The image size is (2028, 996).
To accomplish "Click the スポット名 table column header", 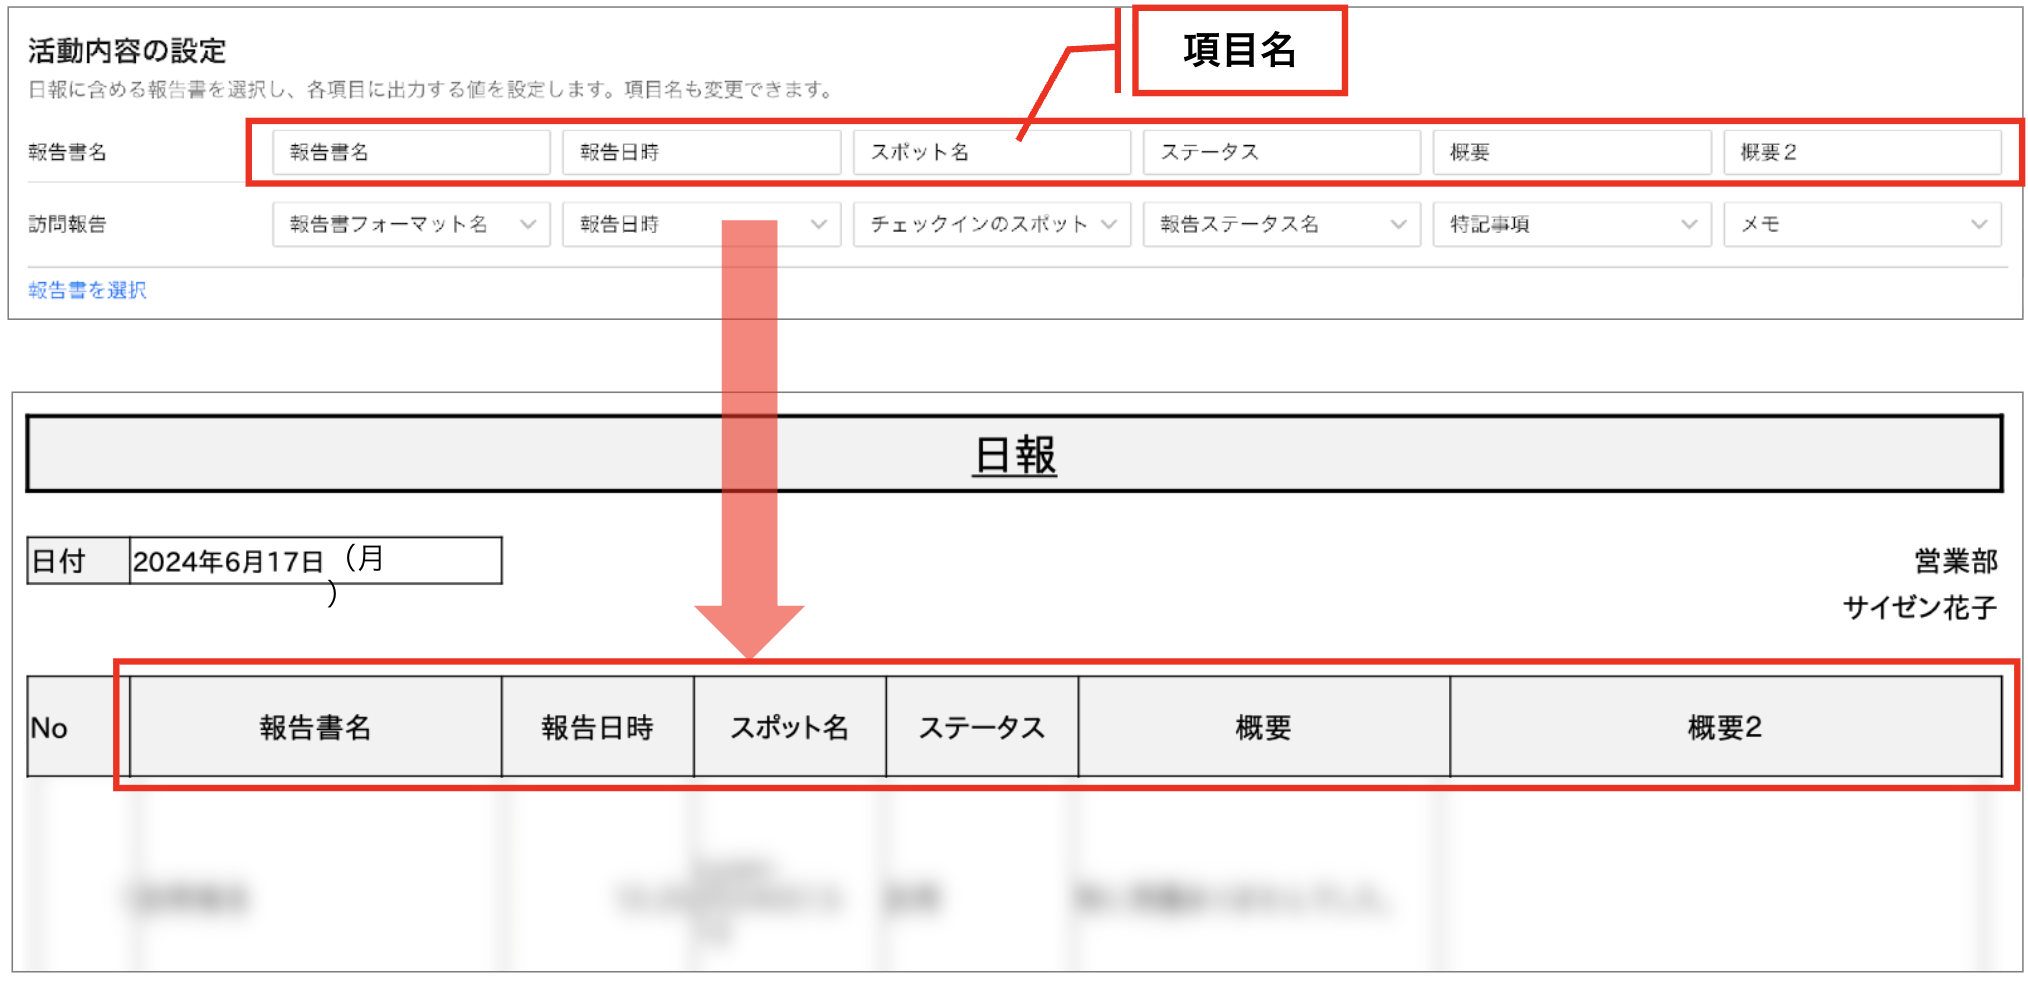I will point(790,727).
